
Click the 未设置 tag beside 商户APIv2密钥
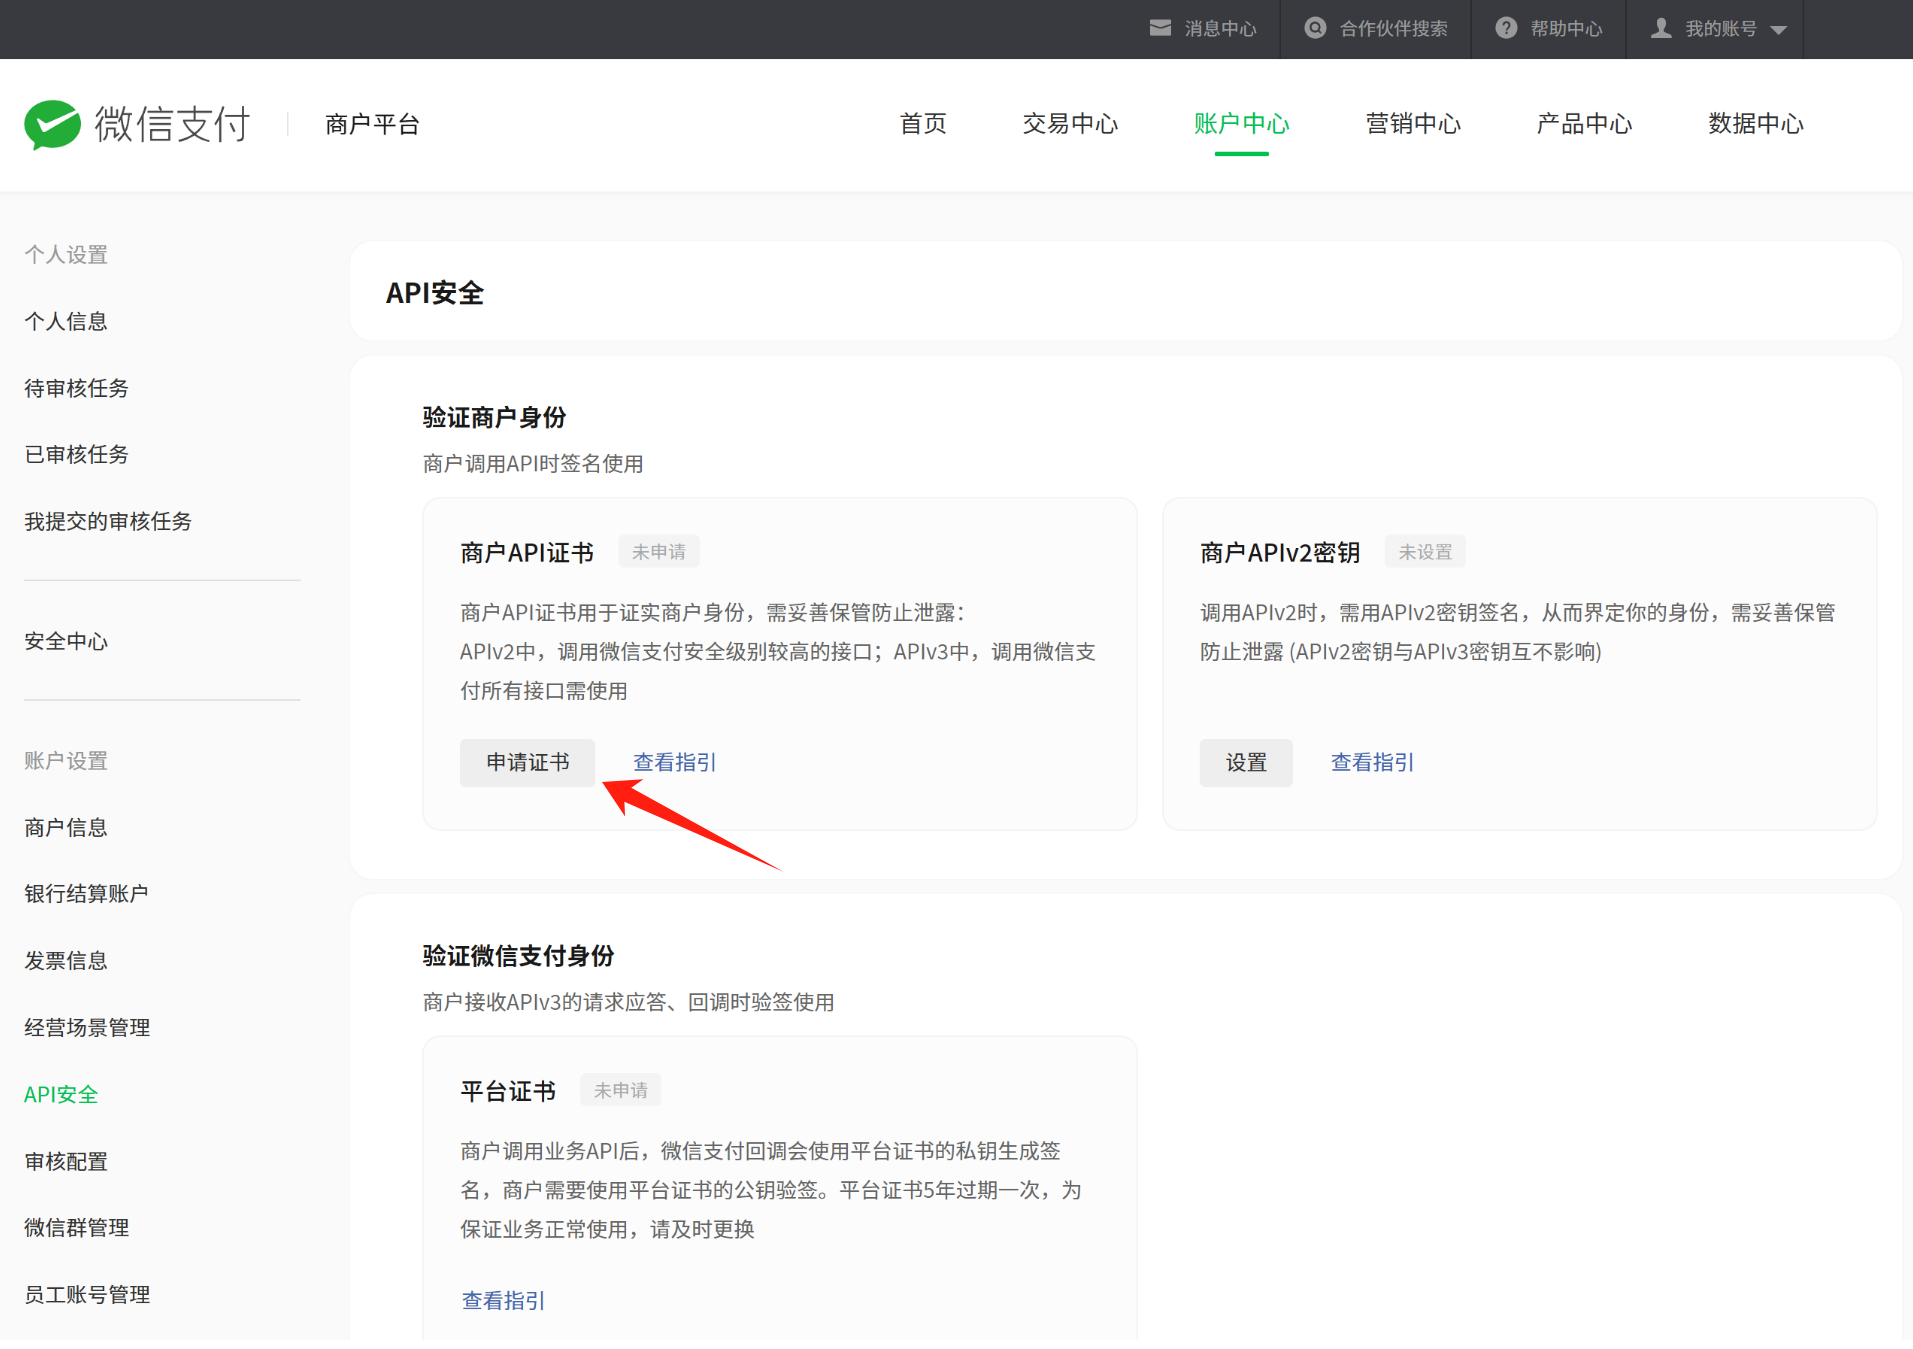tap(1425, 551)
